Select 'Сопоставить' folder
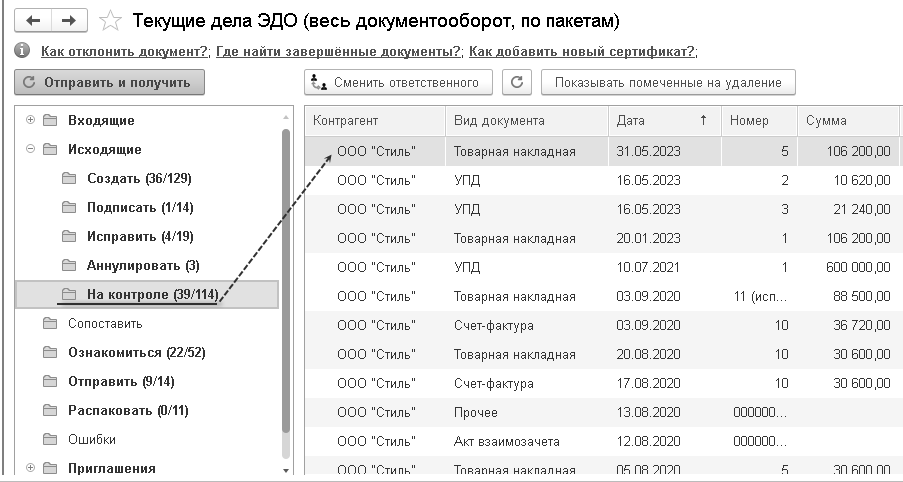Screen dimensions: 903x482 point(105,323)
